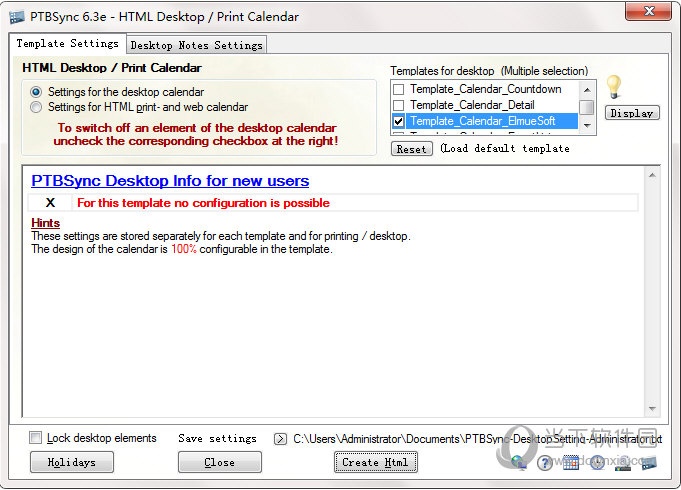
Task: Open help via the question mark icon
Action: click(x=545, y=463)
